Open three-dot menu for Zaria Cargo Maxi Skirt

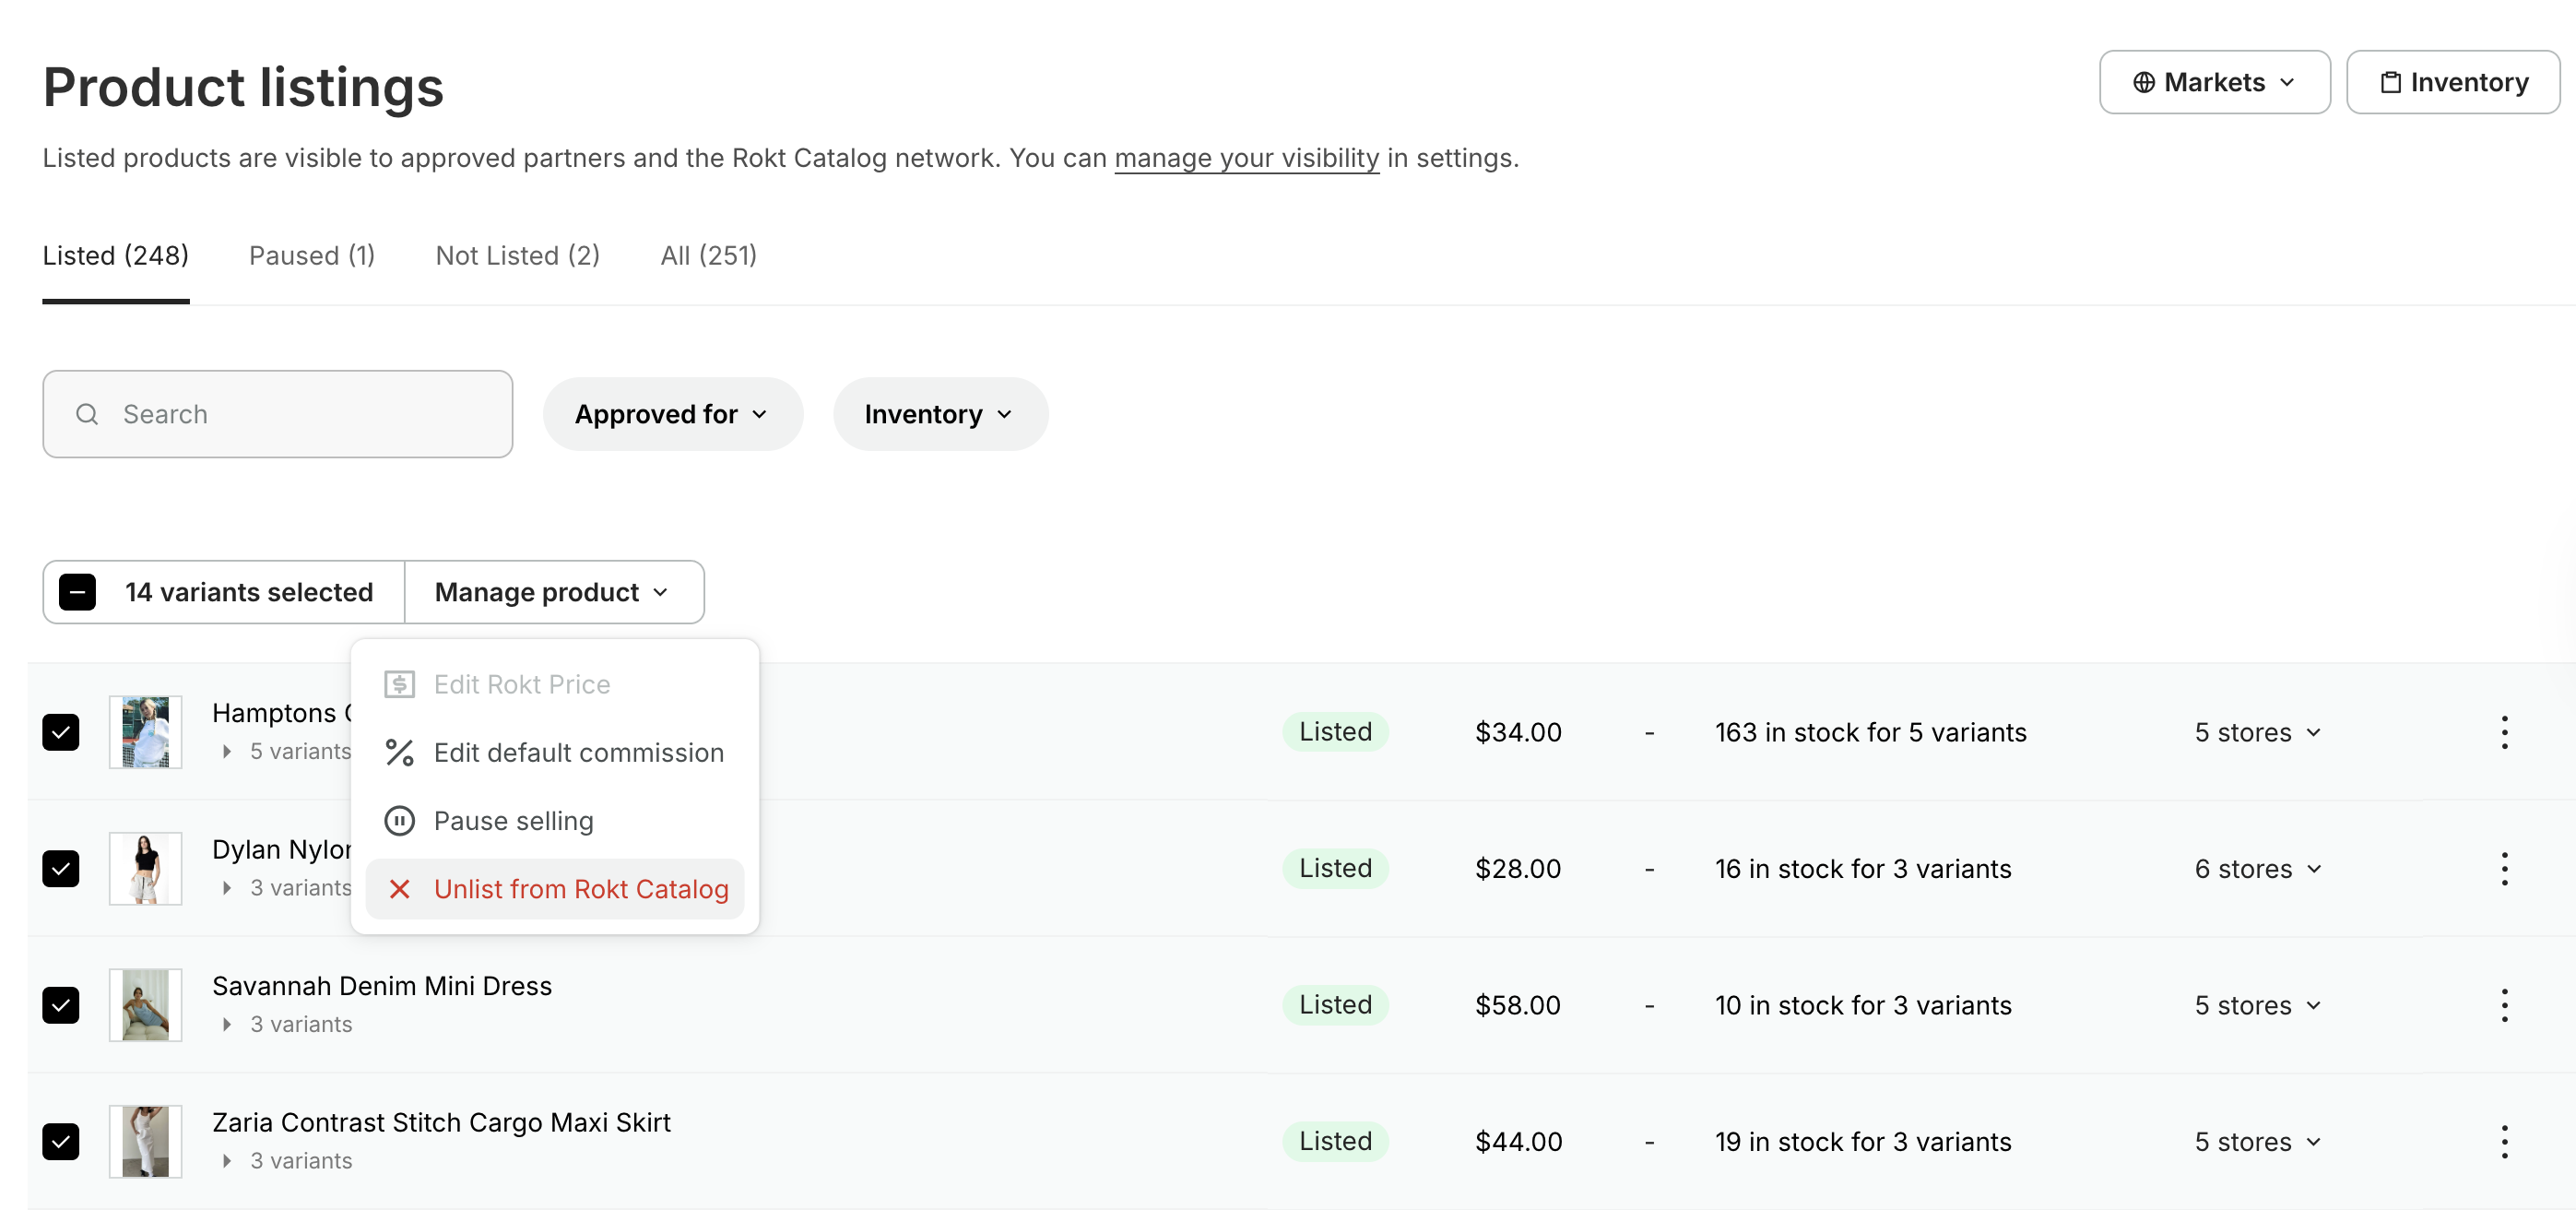coord(2503,1141)
